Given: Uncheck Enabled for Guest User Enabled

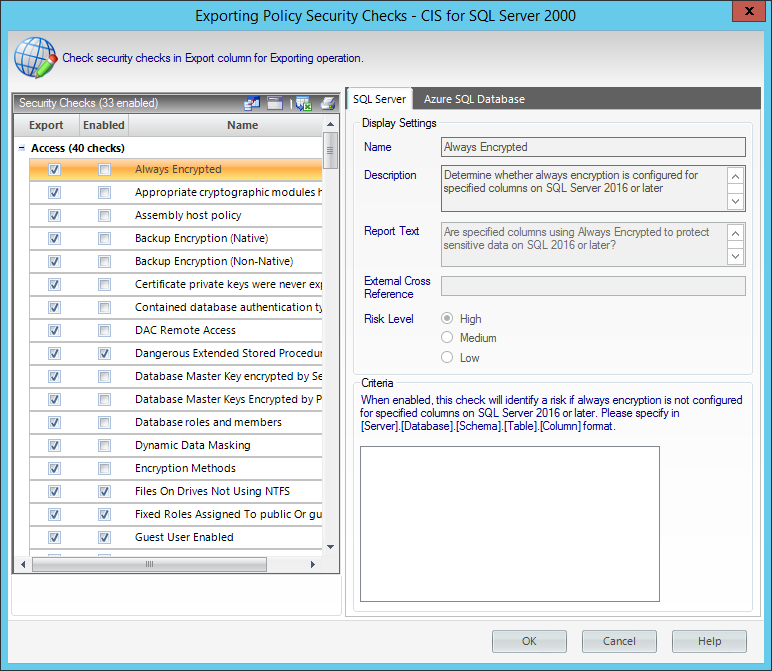Looking at the screenshot, I should 104,538.
